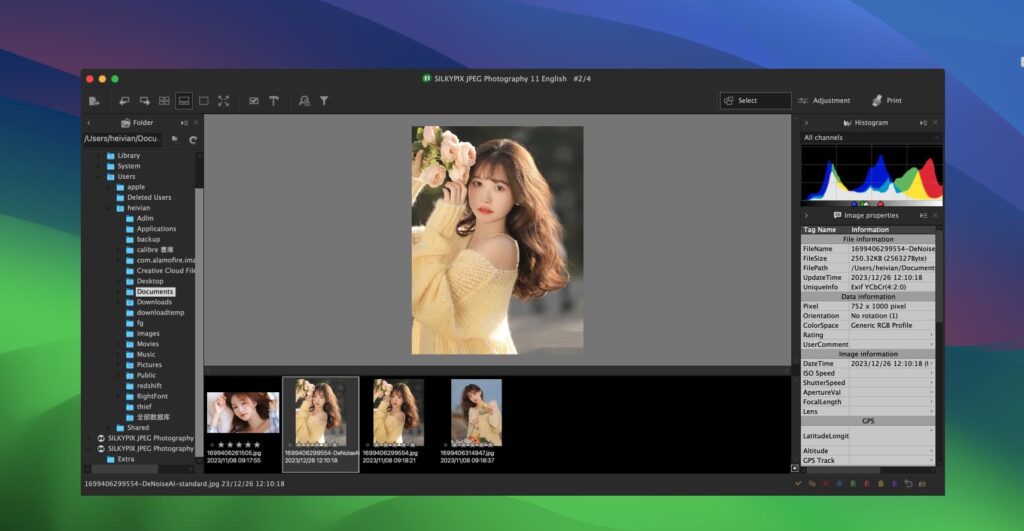Viewport: 1024px width, 531px height.
Task: Close the Histogram panel
Action: pyautogui.click(x=935, y=122)
